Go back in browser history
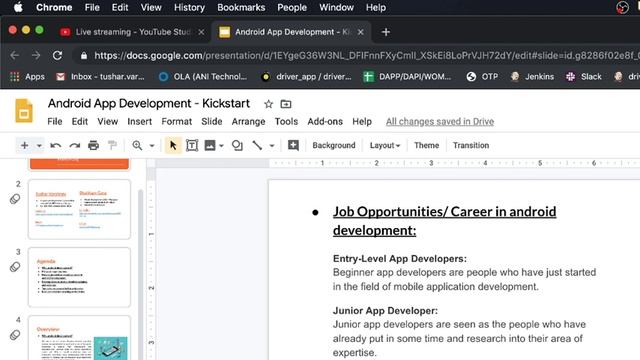The width and height of the screenshot is (640, 360). click(15, 56)
